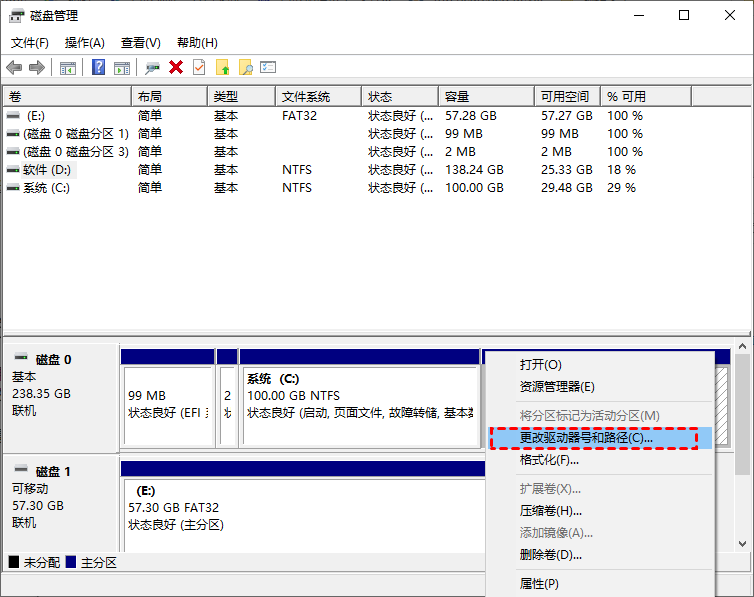Image resolution: width=754 pixels, height=597 pixels.
Task: Open the 文件(F) menu
Action: 30,43
